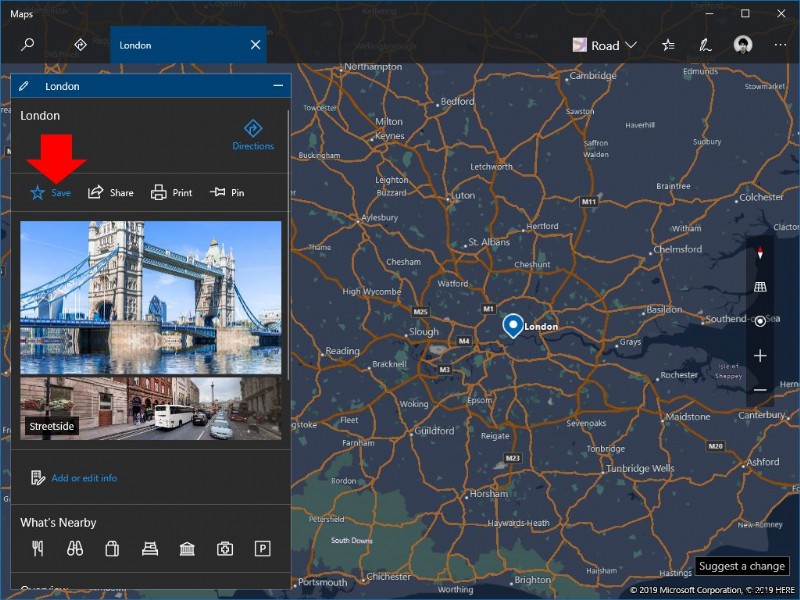The image size is (800, 600).
Task: Open the See more ellipsis menu
Action: tap(780, 45)
